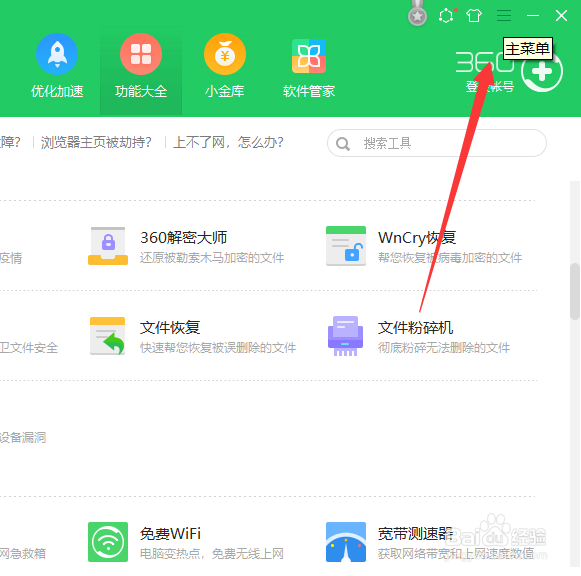This screenshot has width=581, height=576.
Task: Click description 快速帮您恢复被误删除的文件
Action: tap(218, 348)
